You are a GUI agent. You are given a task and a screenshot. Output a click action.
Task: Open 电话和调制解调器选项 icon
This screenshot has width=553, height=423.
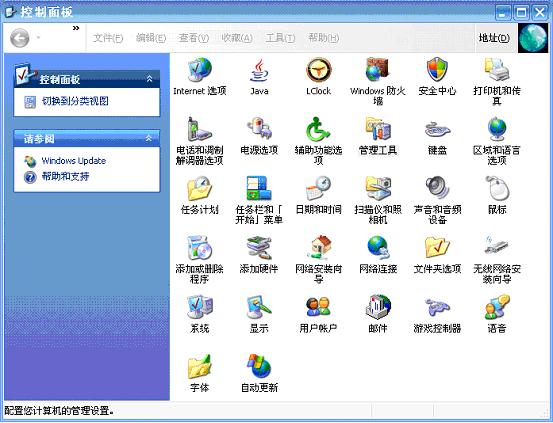[x=200, y=129]
